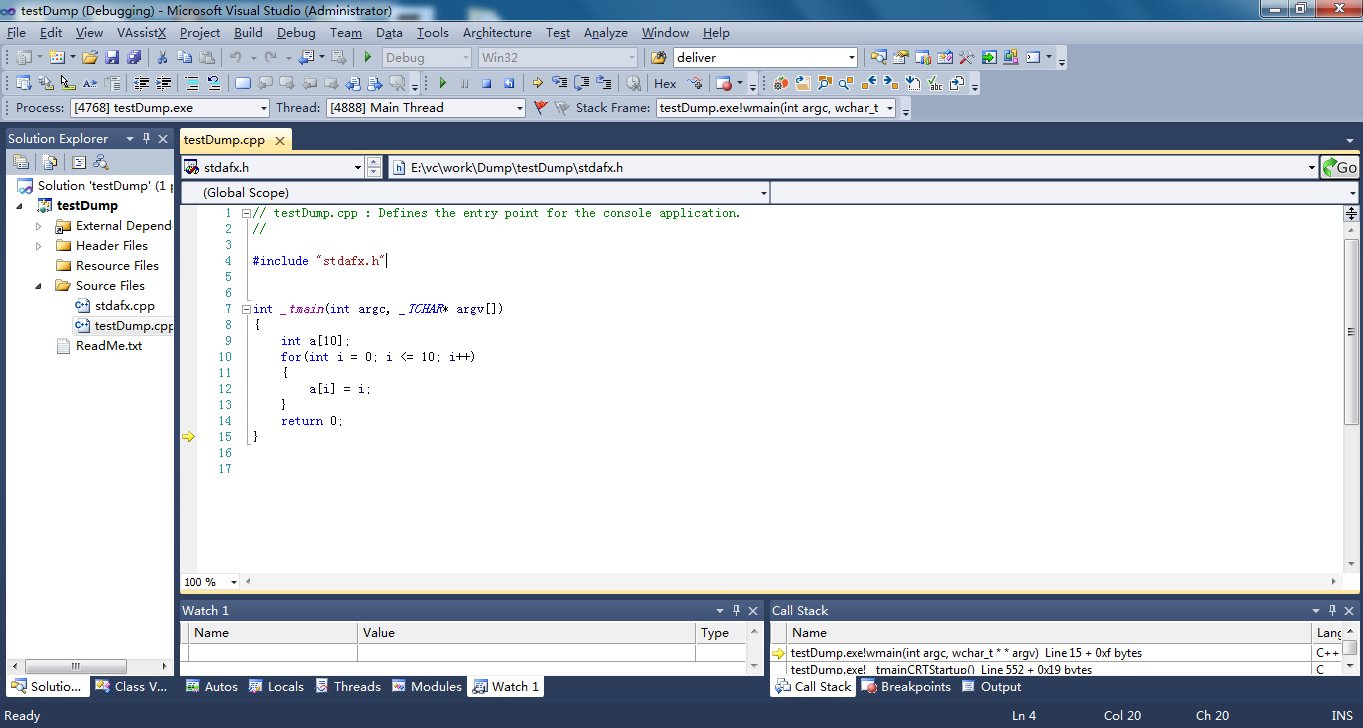Switch to the Modules tab

click(x=427, y=686)
